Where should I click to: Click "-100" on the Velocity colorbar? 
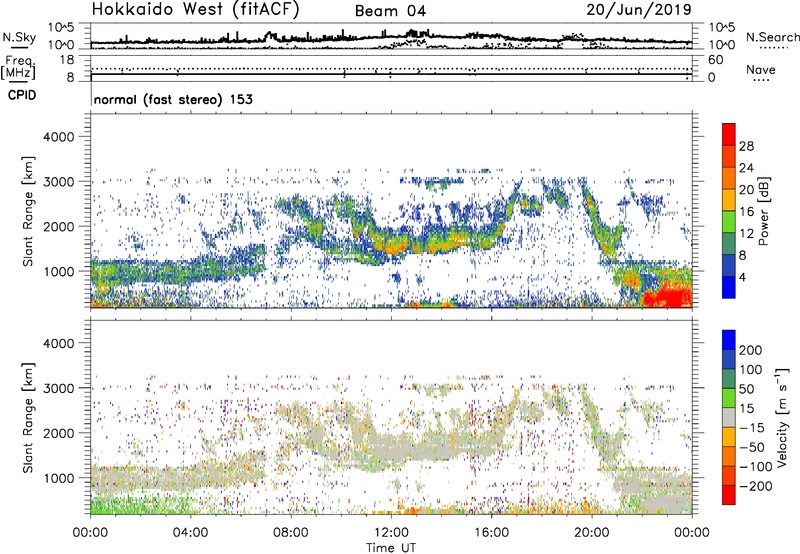point(755,467)
